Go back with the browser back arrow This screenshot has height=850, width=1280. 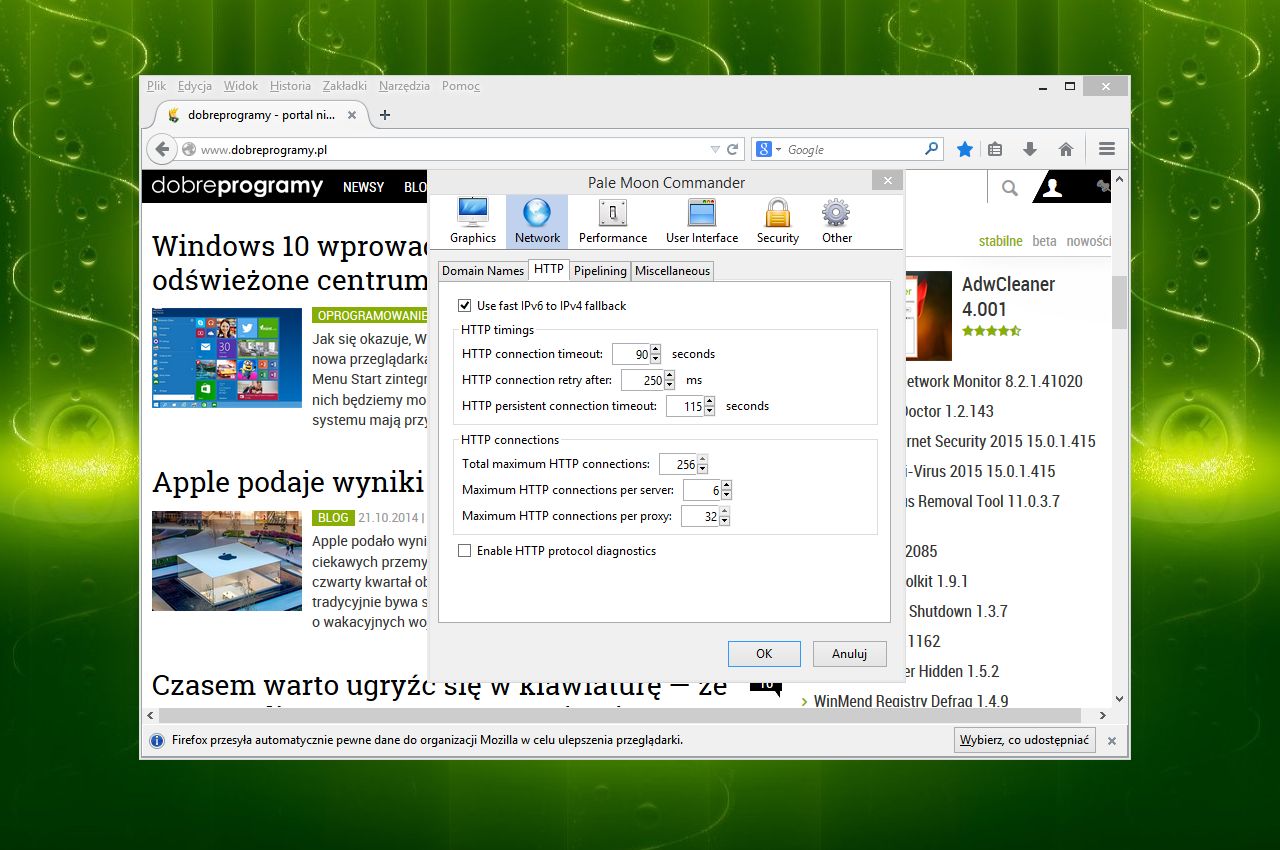(162, 149)
